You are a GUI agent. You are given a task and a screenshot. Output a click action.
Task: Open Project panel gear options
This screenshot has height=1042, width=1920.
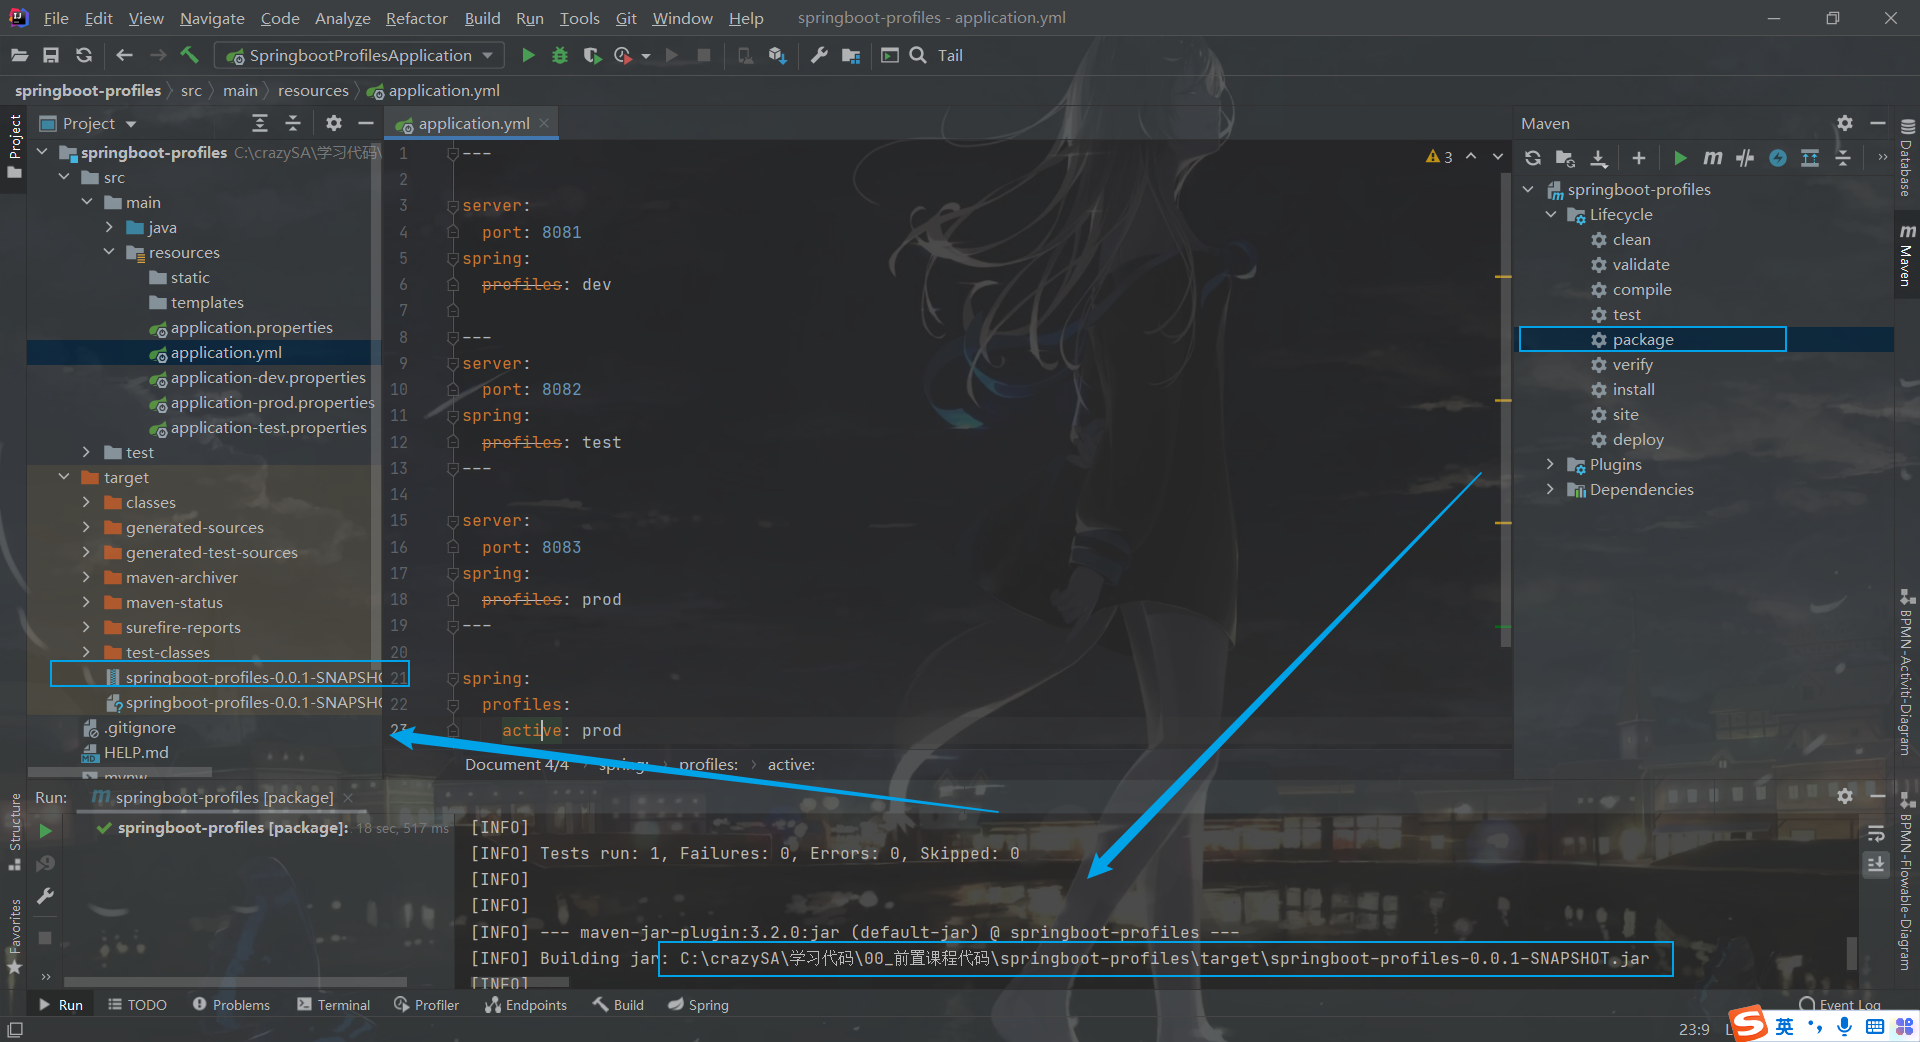click(334, 123)
